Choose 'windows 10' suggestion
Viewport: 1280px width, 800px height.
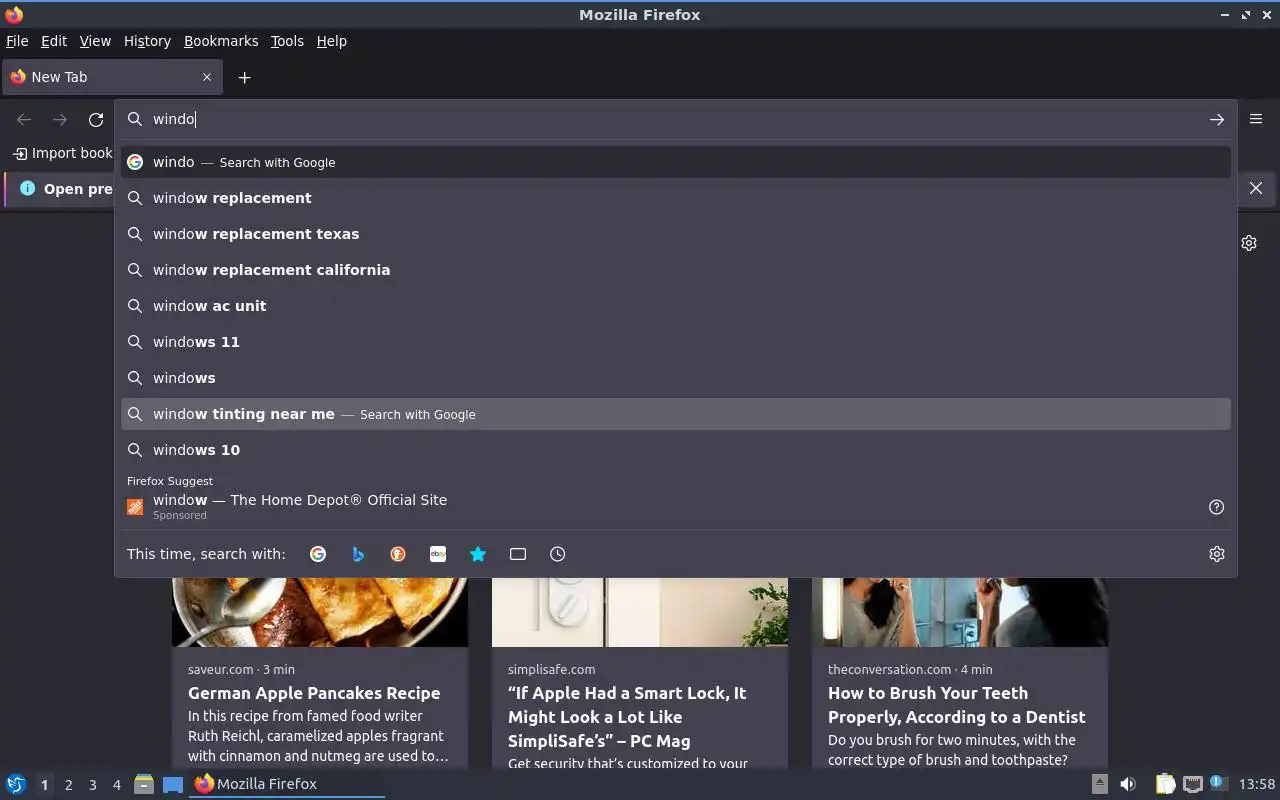(676, 450)
